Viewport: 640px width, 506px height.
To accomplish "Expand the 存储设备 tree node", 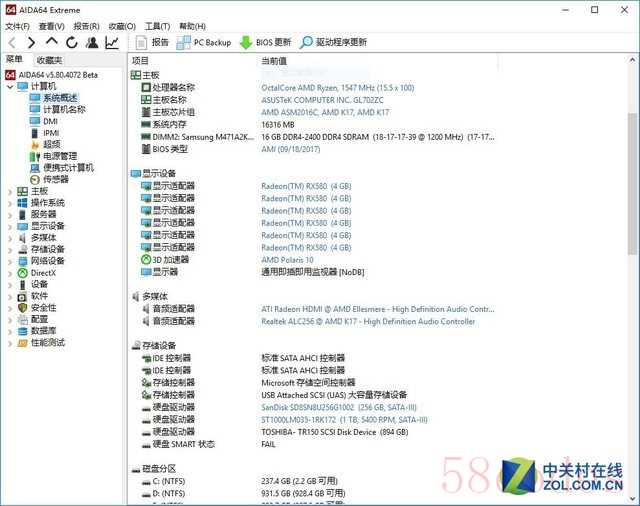I will click(10, 250).
